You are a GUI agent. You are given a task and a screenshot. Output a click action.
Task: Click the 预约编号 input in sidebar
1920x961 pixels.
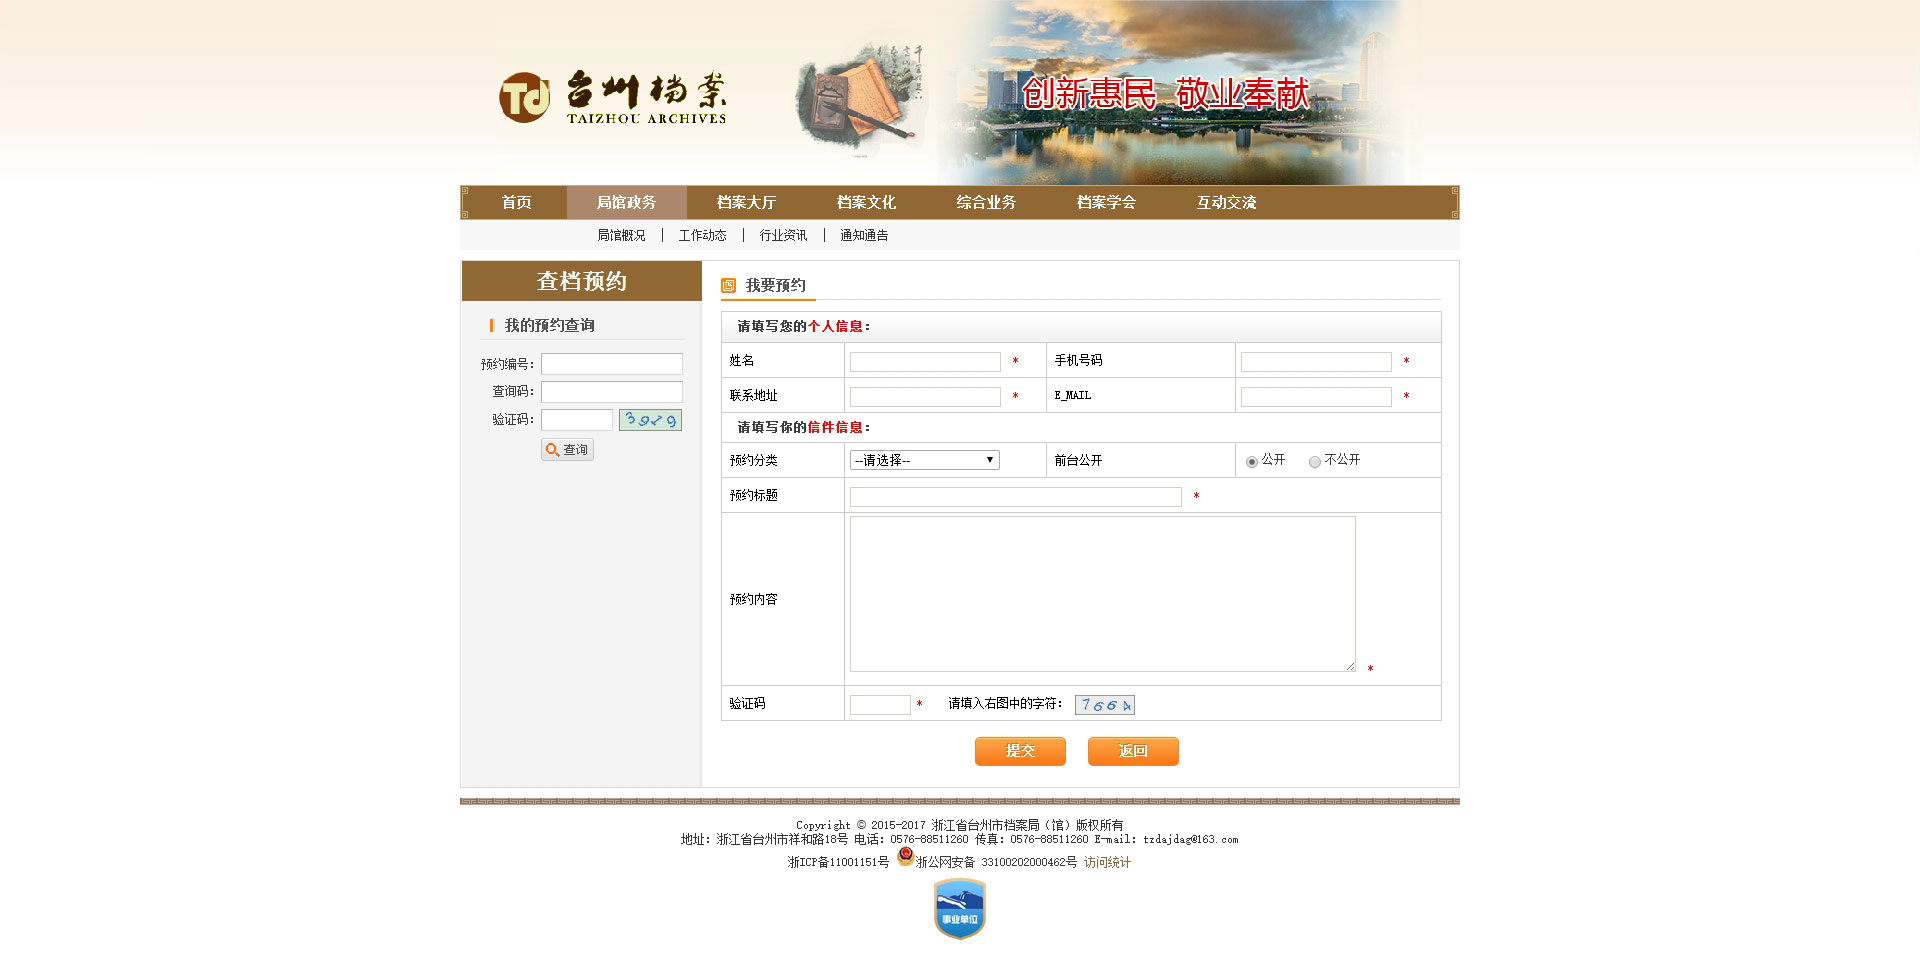612,364
